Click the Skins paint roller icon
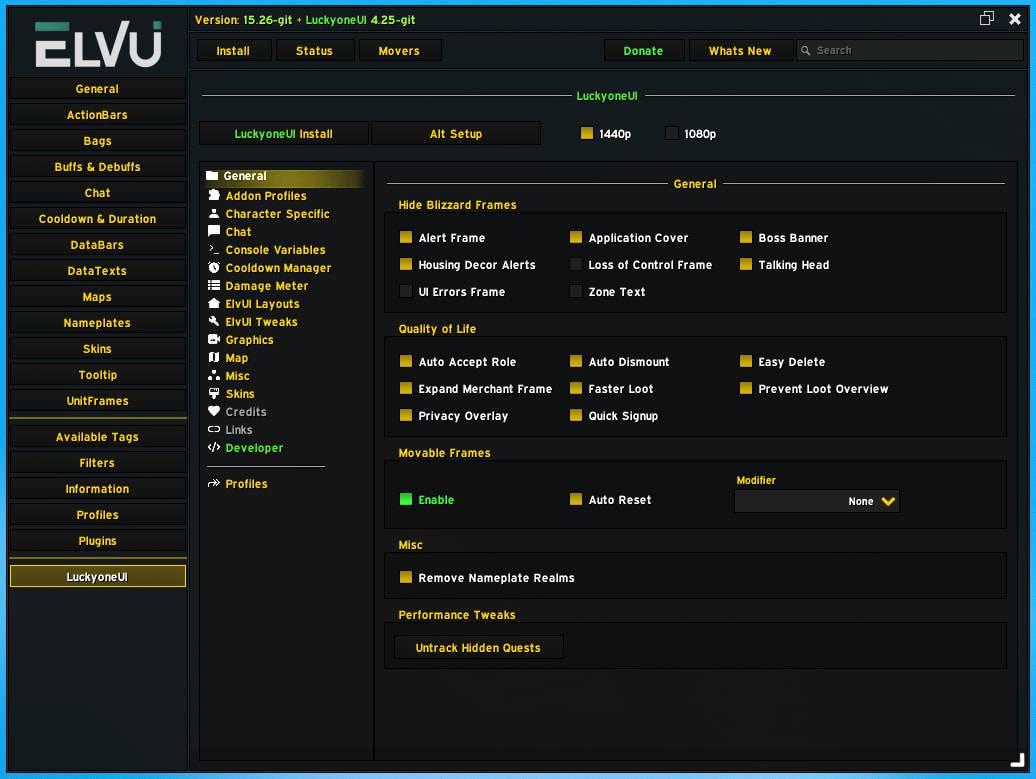Viewport: 1036px width, 779px height. [214, 393]
